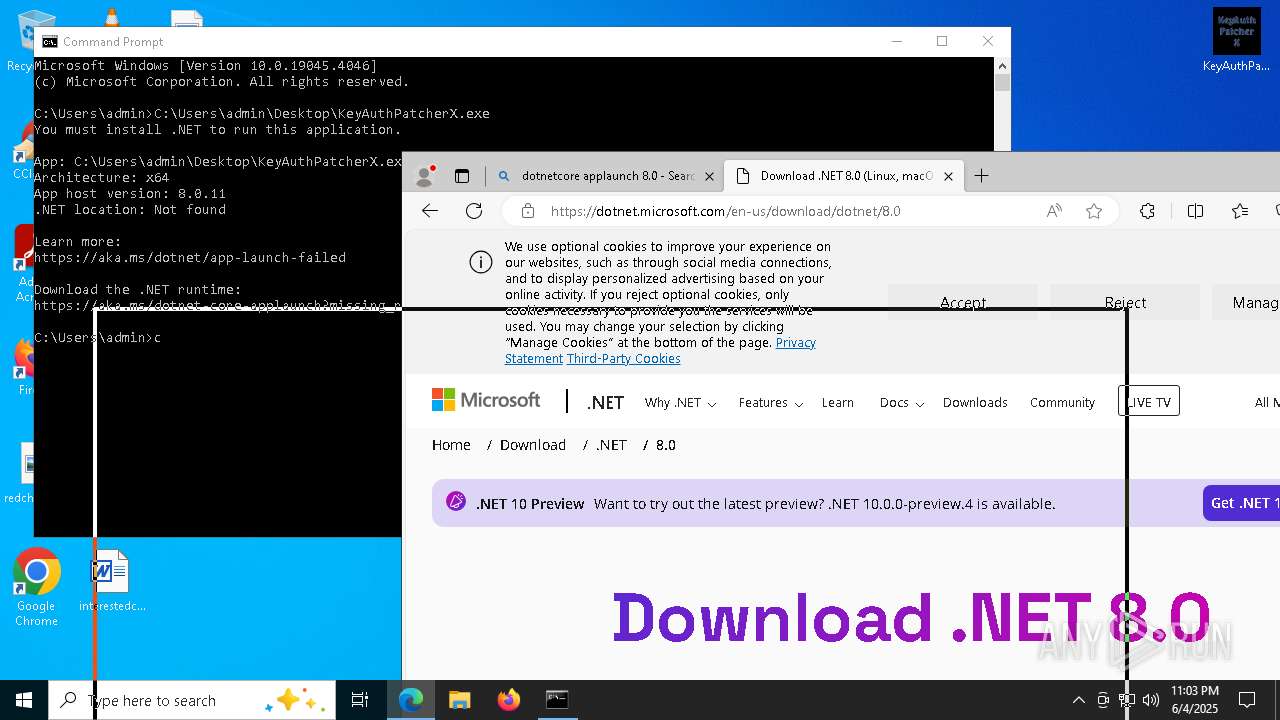Click the Command Prompt title bar icon

pos(48,41)
